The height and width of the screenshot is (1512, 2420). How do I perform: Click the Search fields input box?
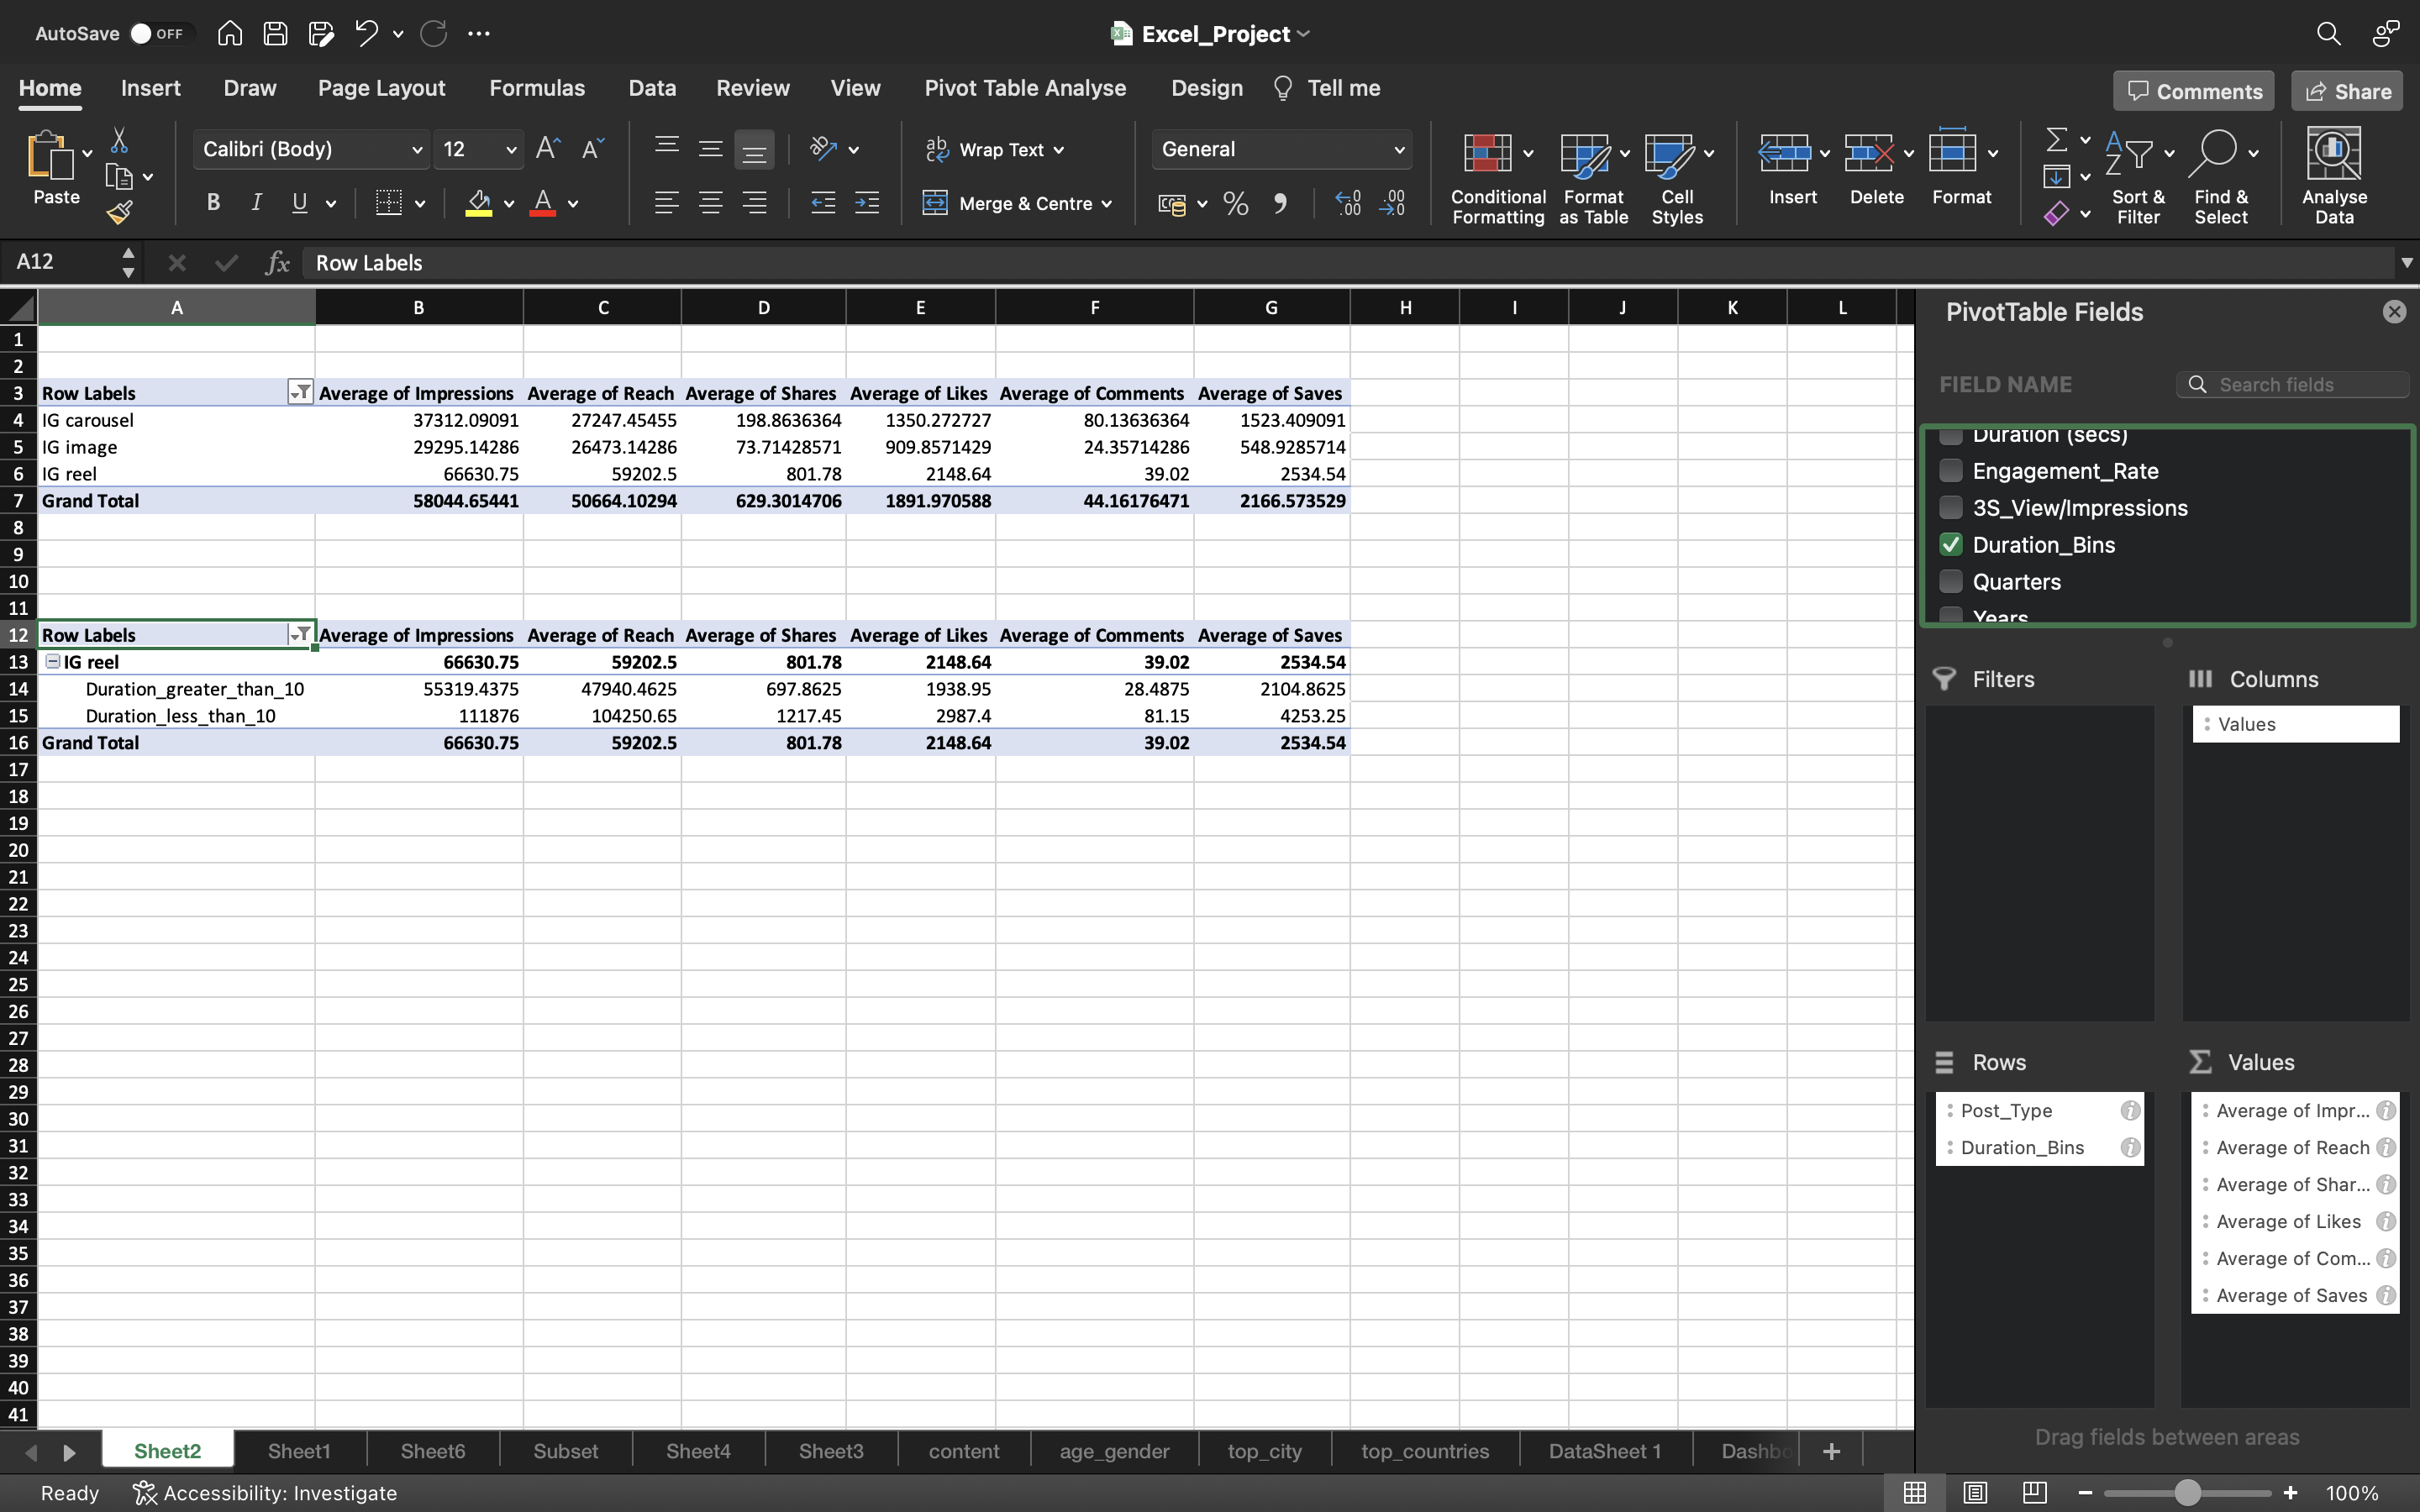click(x=2292, y=385)
